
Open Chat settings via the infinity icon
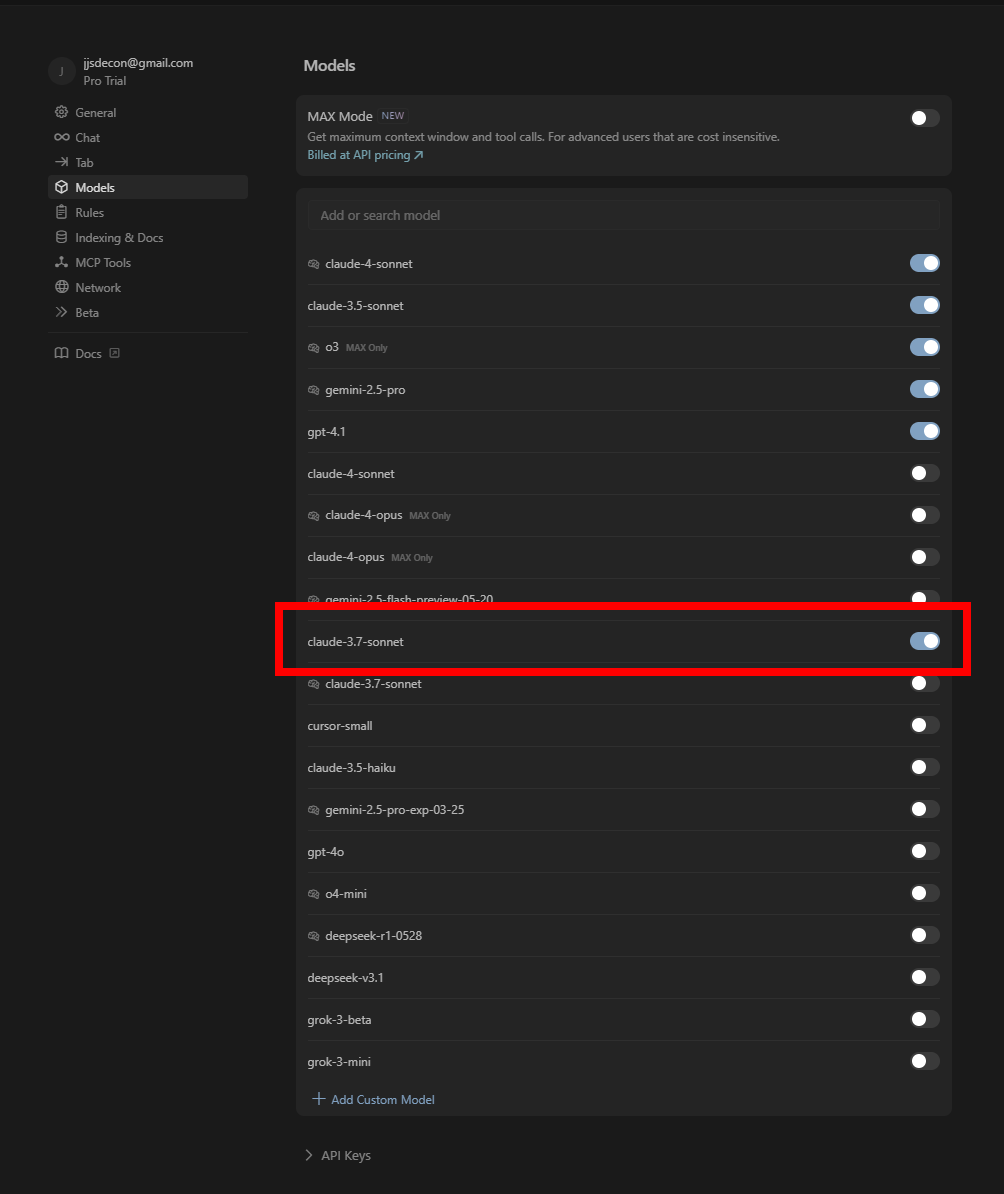point(62,137)
